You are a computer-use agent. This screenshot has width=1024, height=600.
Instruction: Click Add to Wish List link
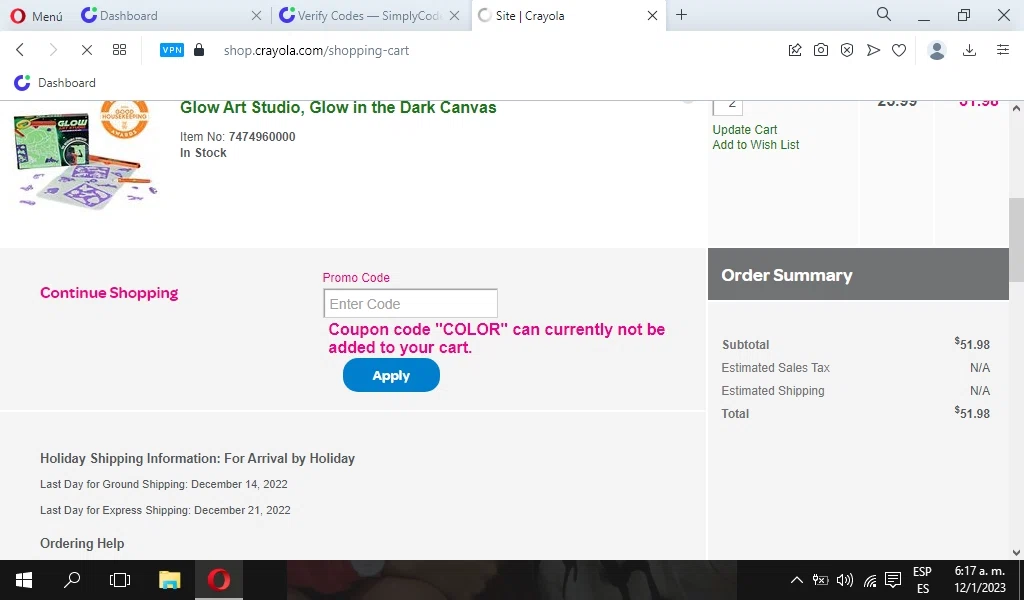(756, 145)
